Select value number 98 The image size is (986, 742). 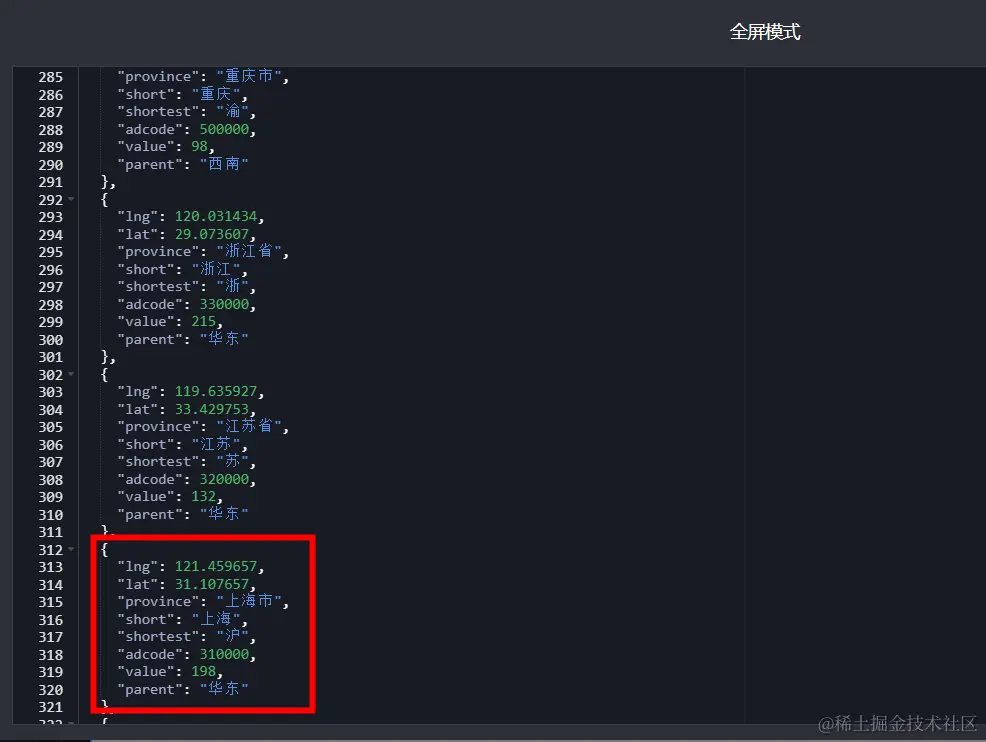tap(199, 146)
